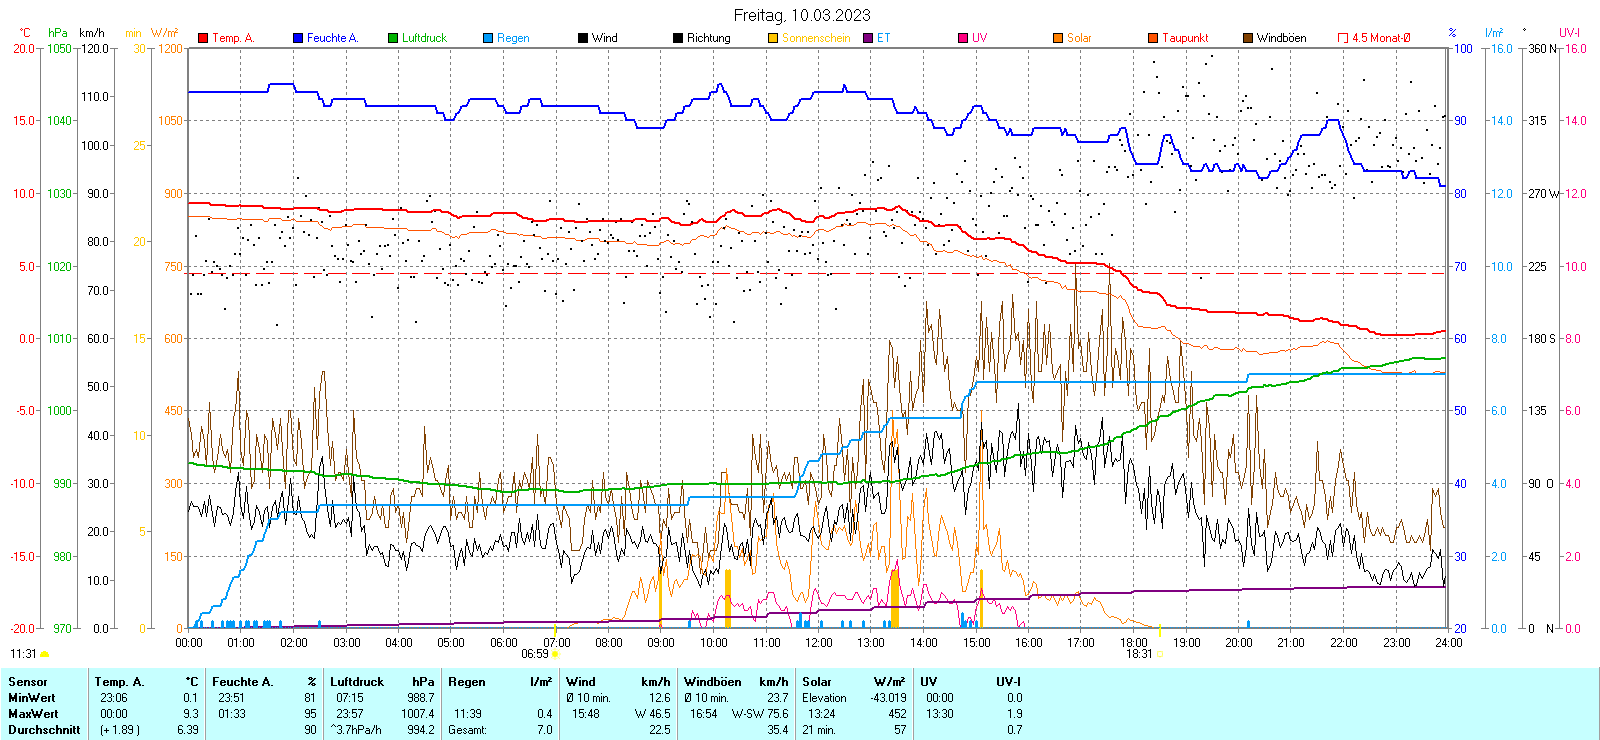
Task: Click the orange Solar legend square
Action: tap(1058, 38)
